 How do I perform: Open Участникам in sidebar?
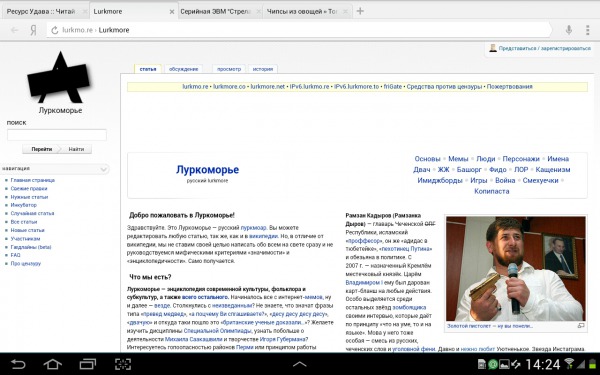point(25,238)
